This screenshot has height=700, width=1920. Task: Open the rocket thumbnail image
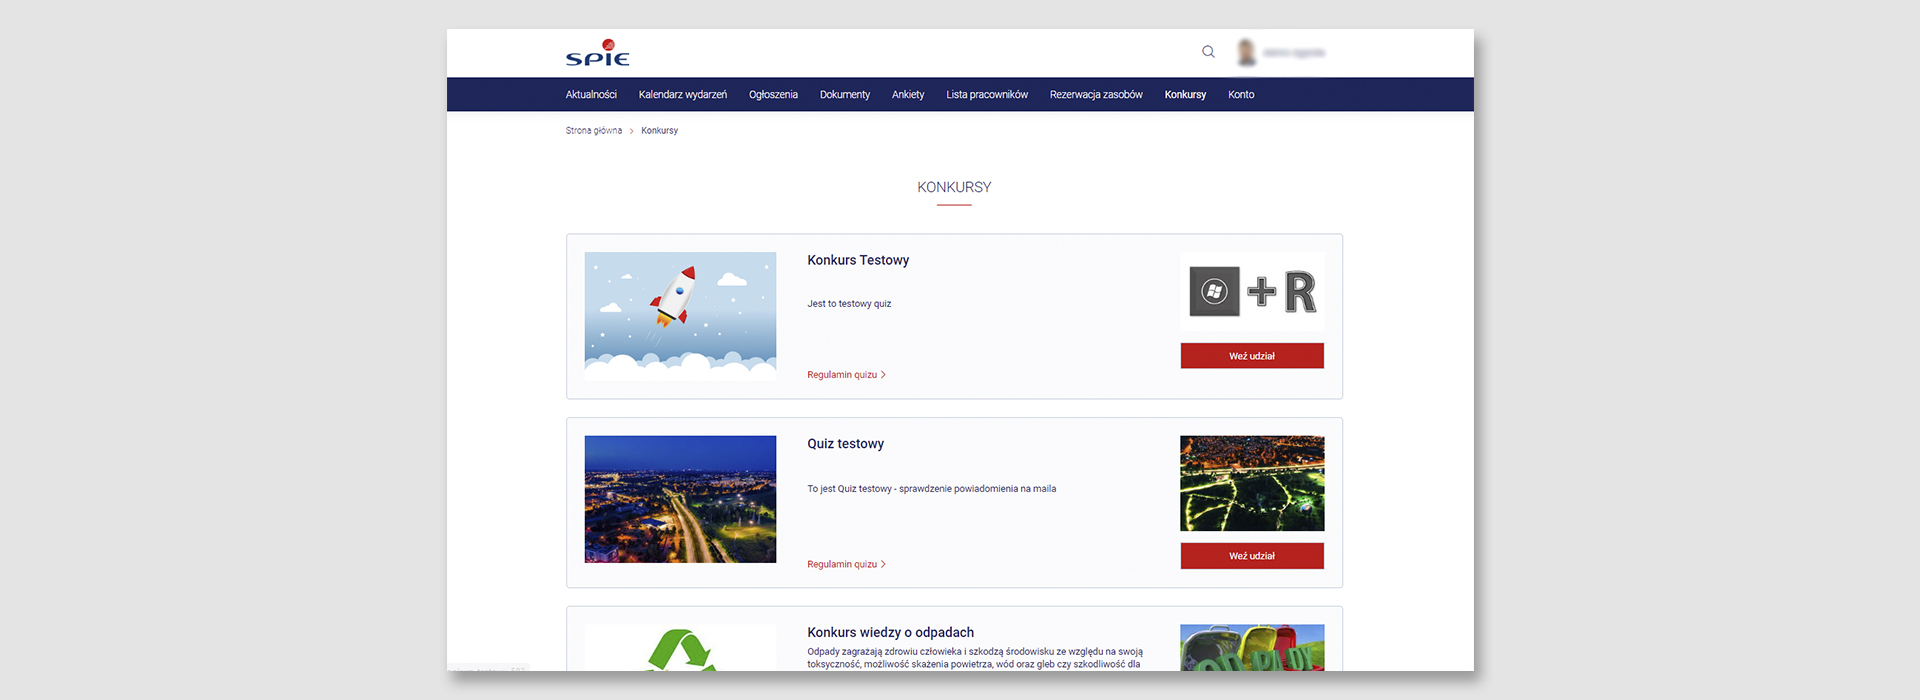click(680, 316)
